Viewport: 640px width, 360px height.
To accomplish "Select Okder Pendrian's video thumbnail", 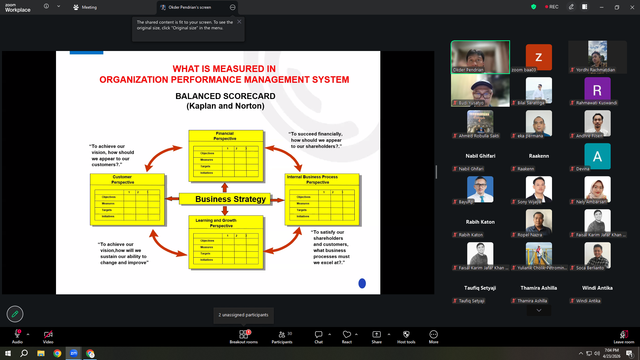I will [x=480, y=57].
